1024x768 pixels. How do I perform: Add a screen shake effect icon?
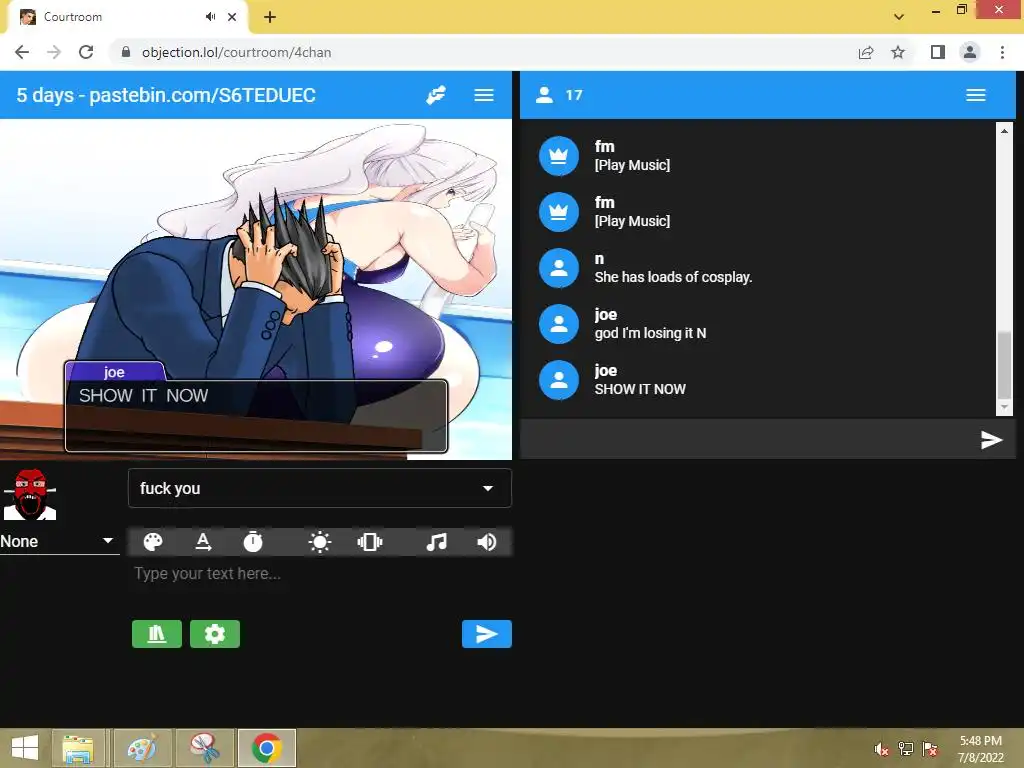(x=370, y=542)
